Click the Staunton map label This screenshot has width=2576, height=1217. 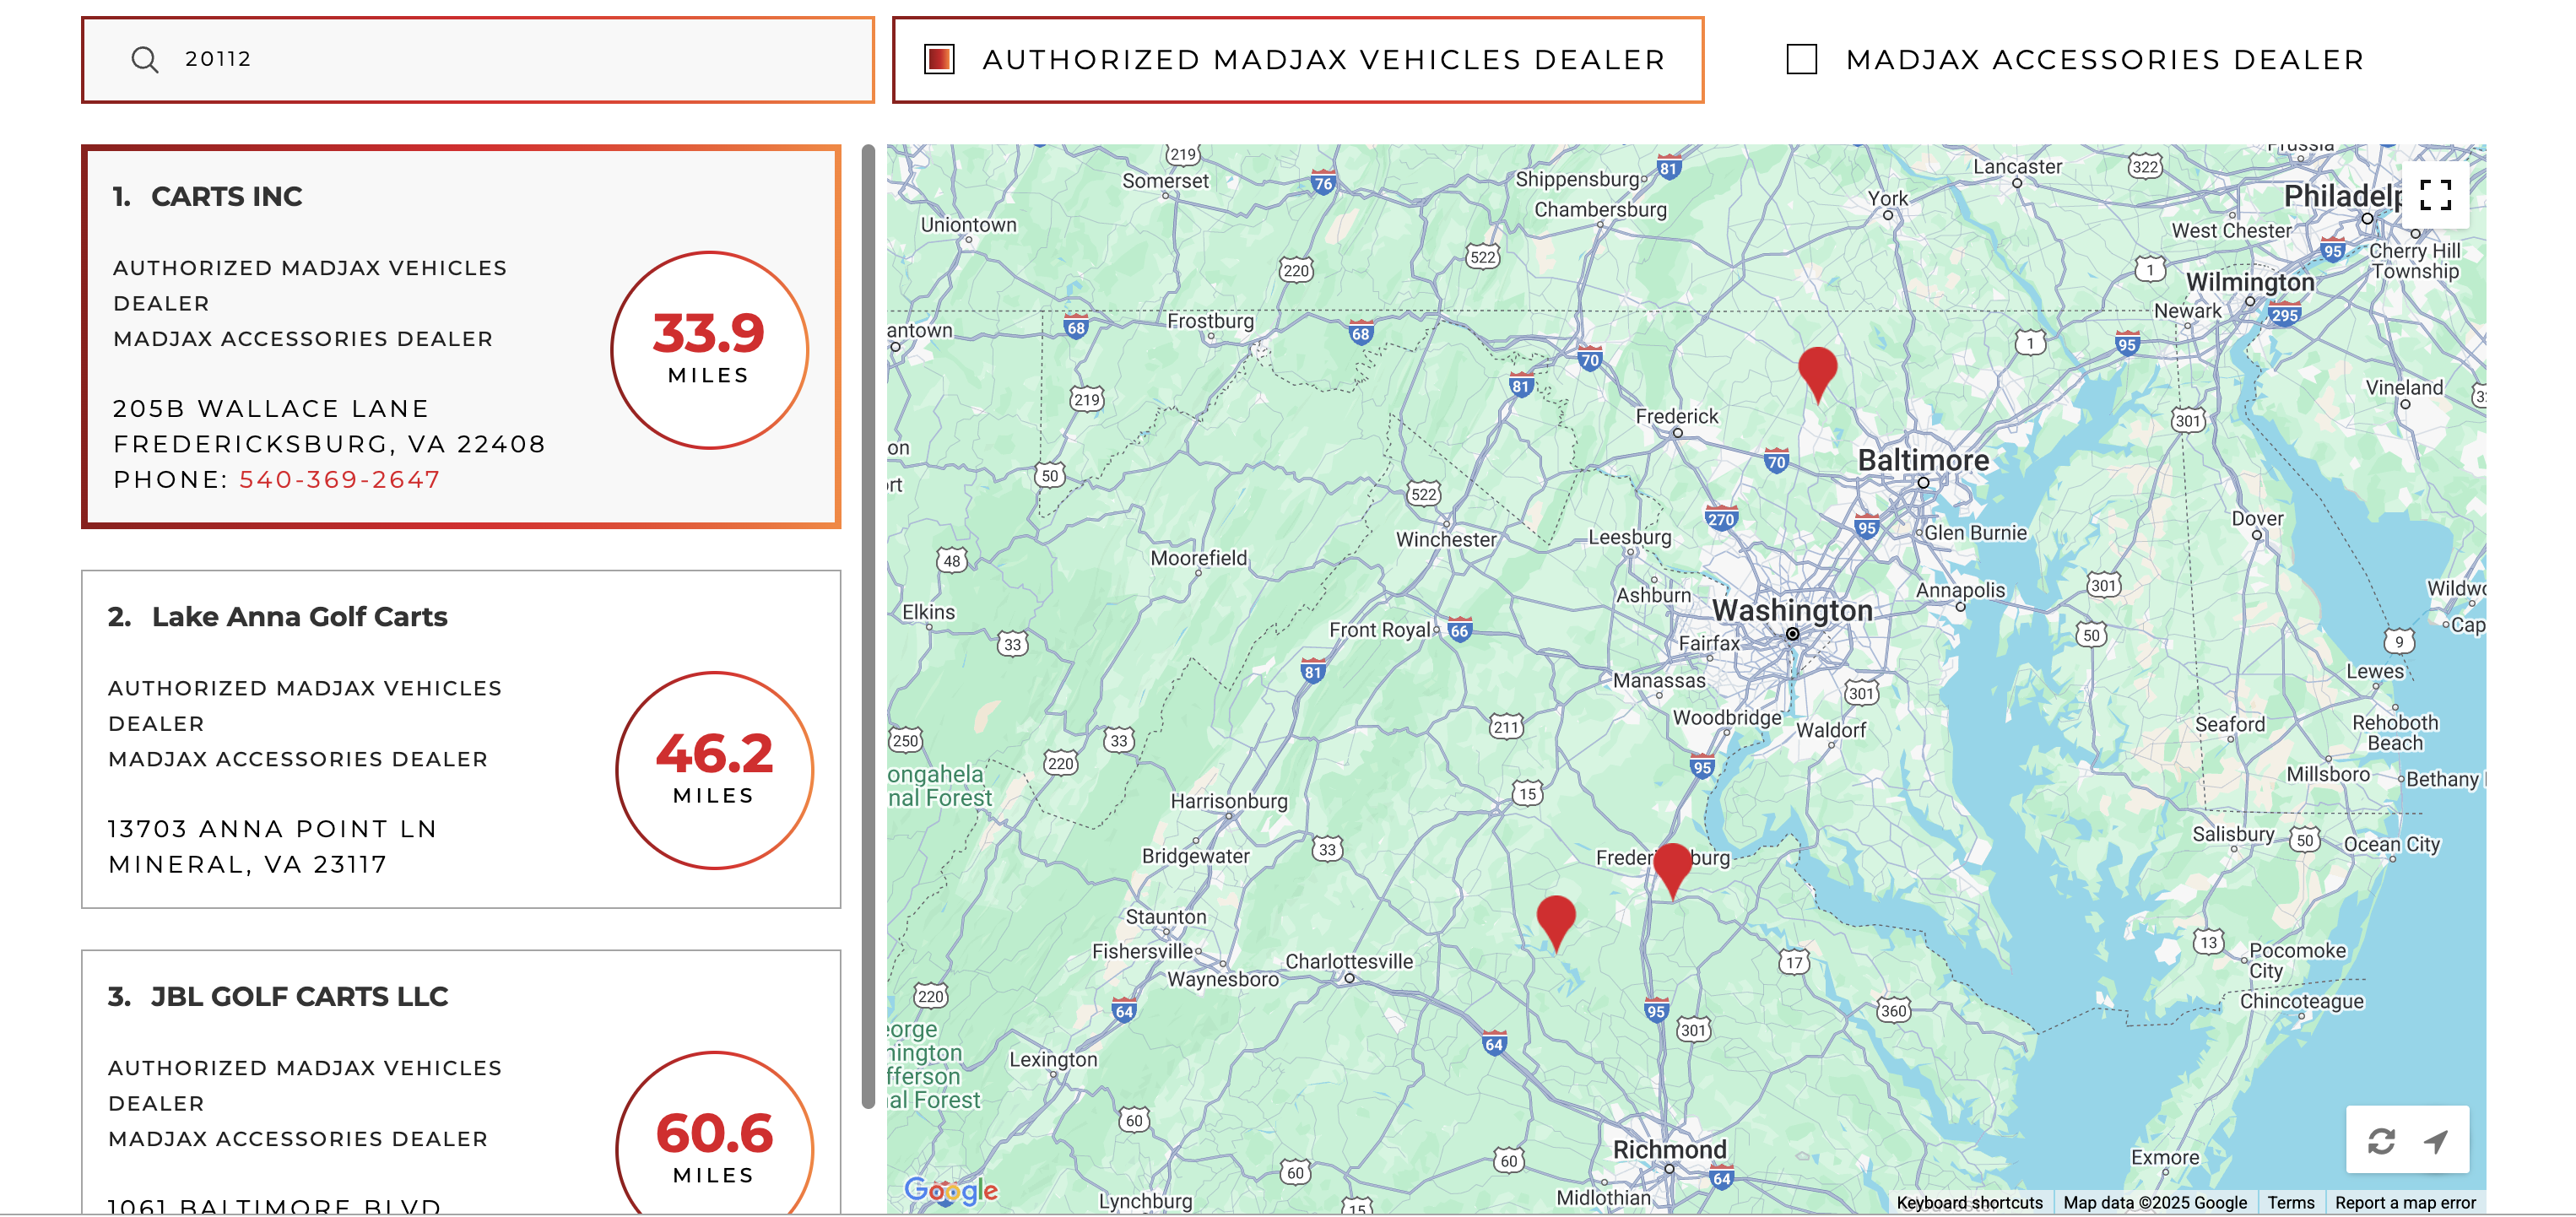click(x=1165, y=916)
